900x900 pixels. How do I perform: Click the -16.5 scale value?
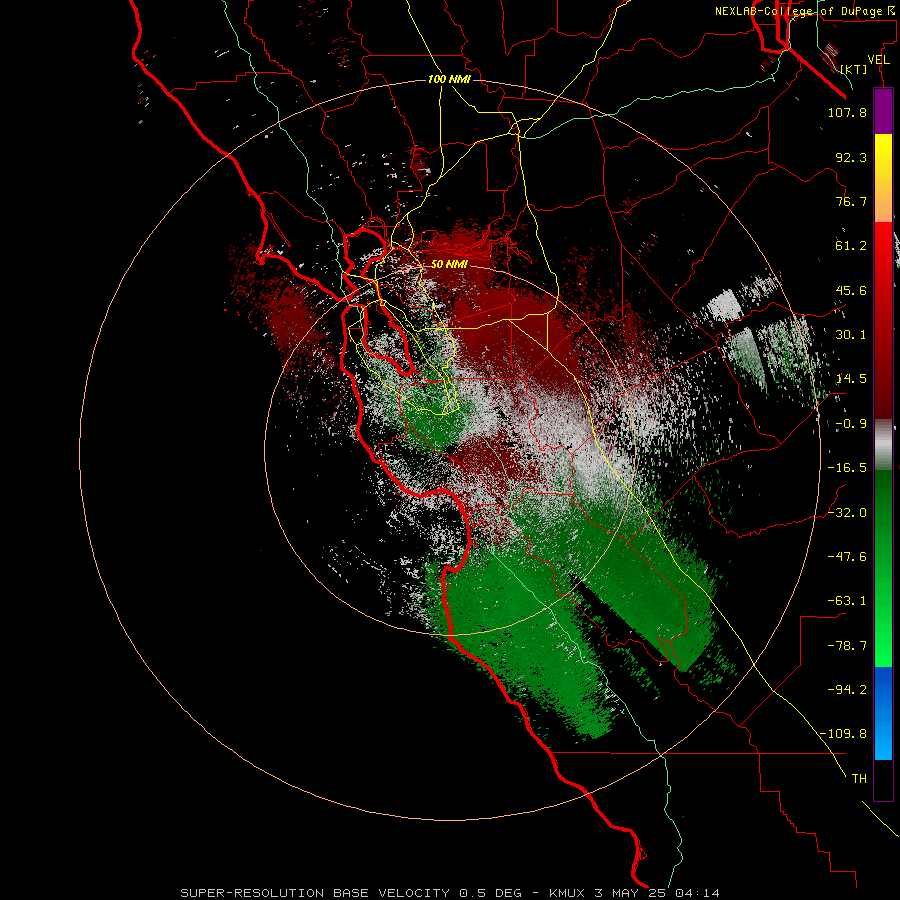point(847,468)
